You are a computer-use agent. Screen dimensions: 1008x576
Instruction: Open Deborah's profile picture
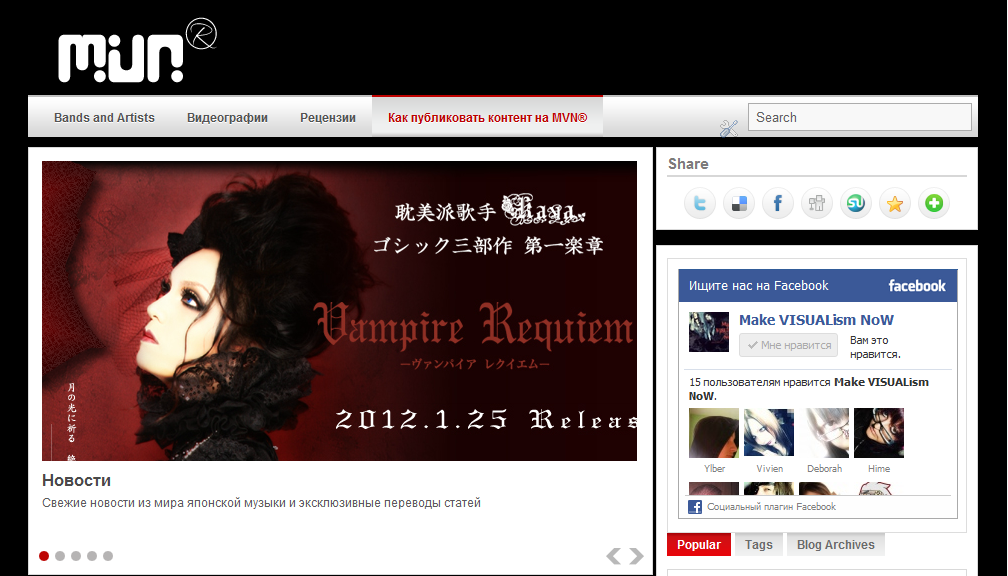point(824,433)
